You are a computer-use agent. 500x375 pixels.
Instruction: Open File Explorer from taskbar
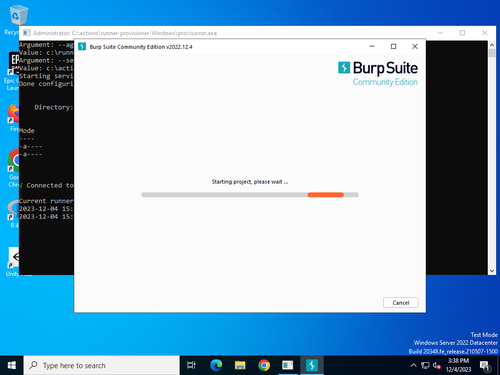click(x=240, y=366)
